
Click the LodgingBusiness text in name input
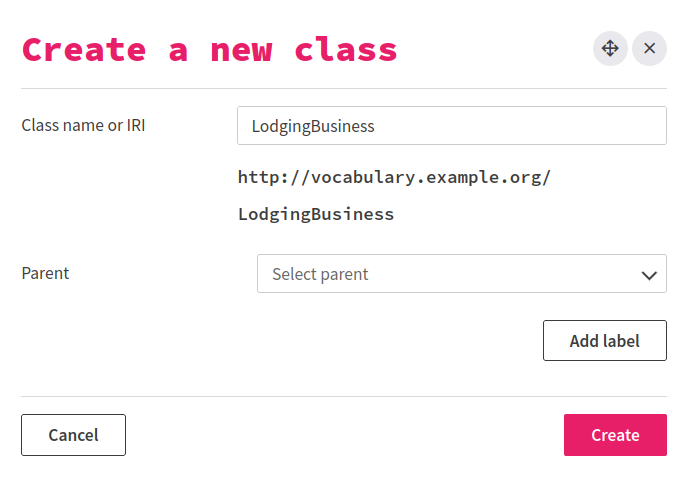pos(313,126)
